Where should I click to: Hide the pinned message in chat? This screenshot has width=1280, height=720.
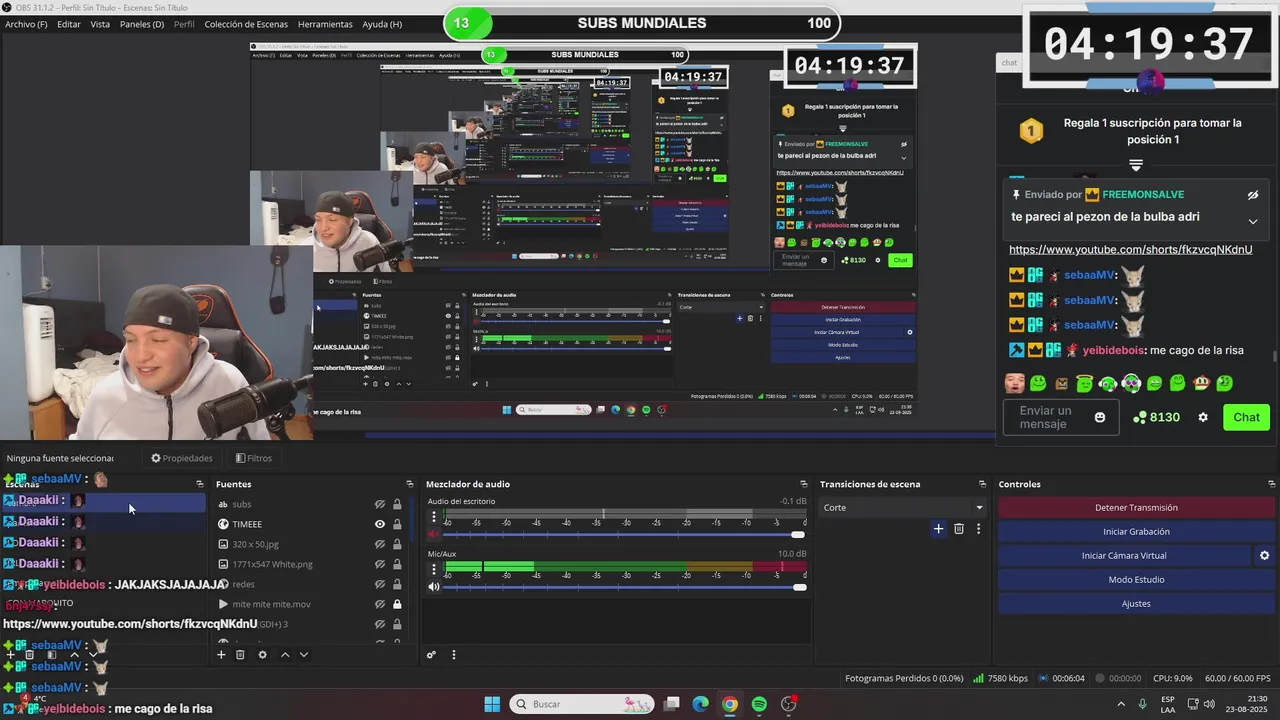(x=1252, y=195)
